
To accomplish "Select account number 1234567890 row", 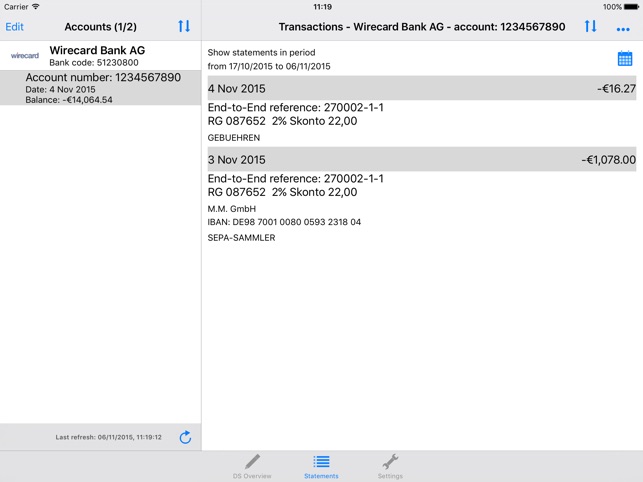I will coord(100,87).
